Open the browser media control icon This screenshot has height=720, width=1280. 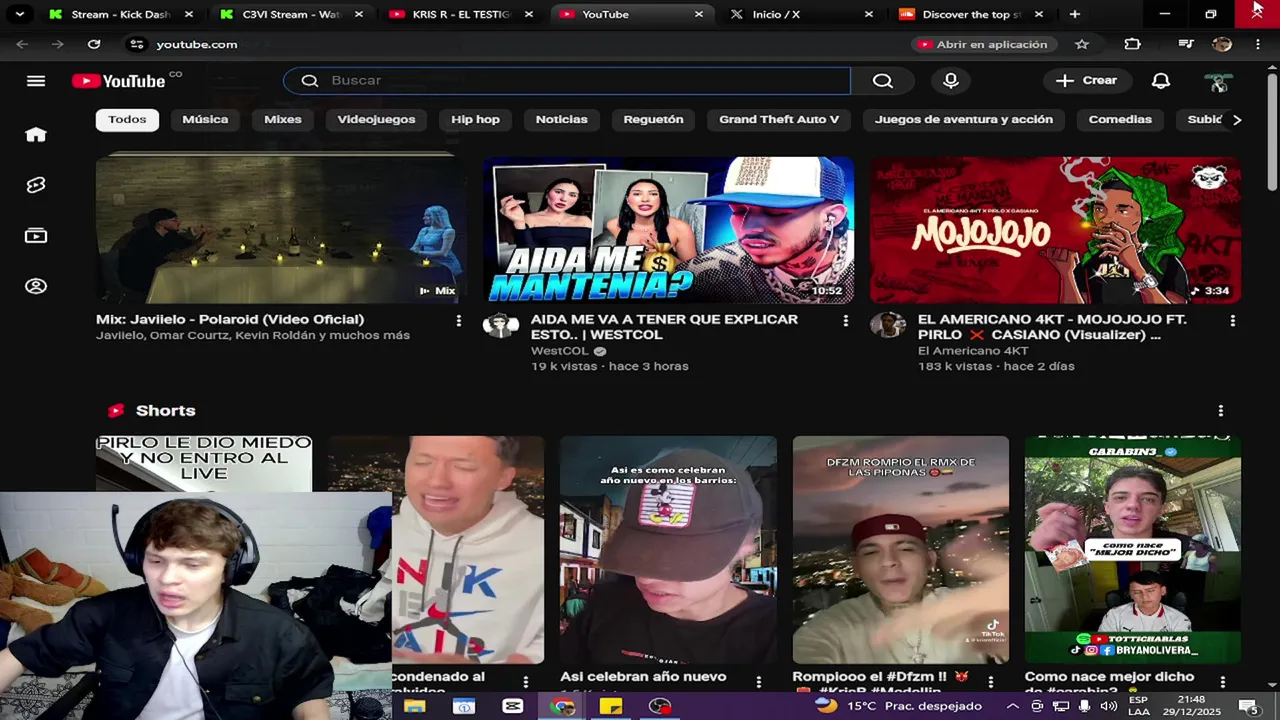tap(1186, 44)
